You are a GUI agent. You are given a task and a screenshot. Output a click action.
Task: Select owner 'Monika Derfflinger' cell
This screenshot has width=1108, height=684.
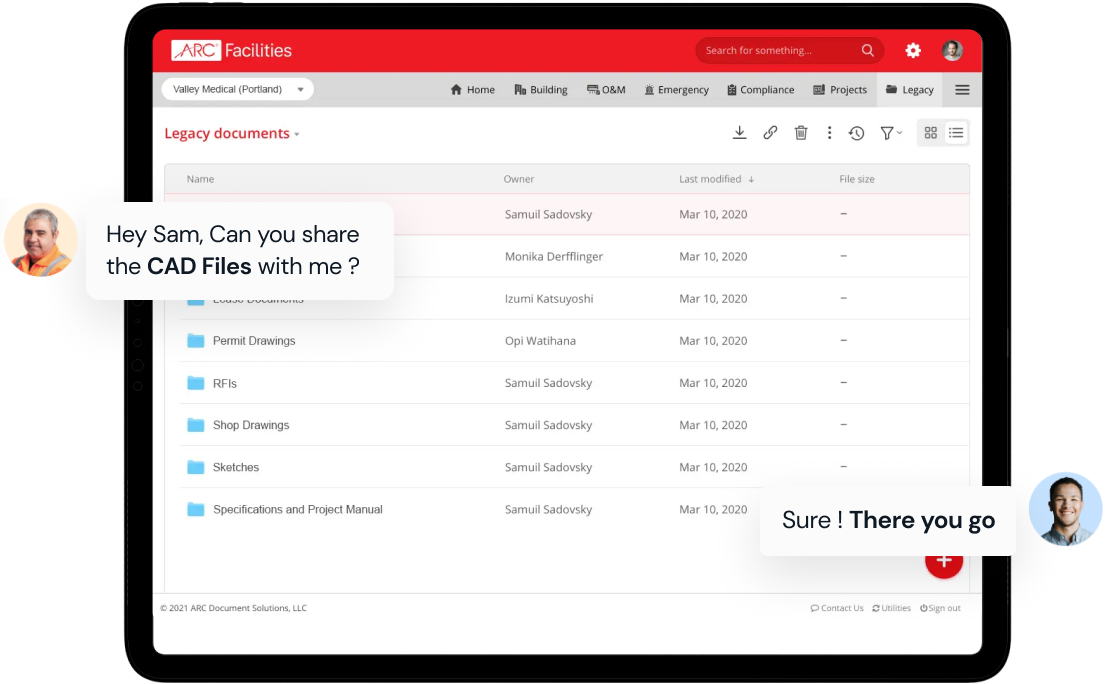tap(553, 256)
